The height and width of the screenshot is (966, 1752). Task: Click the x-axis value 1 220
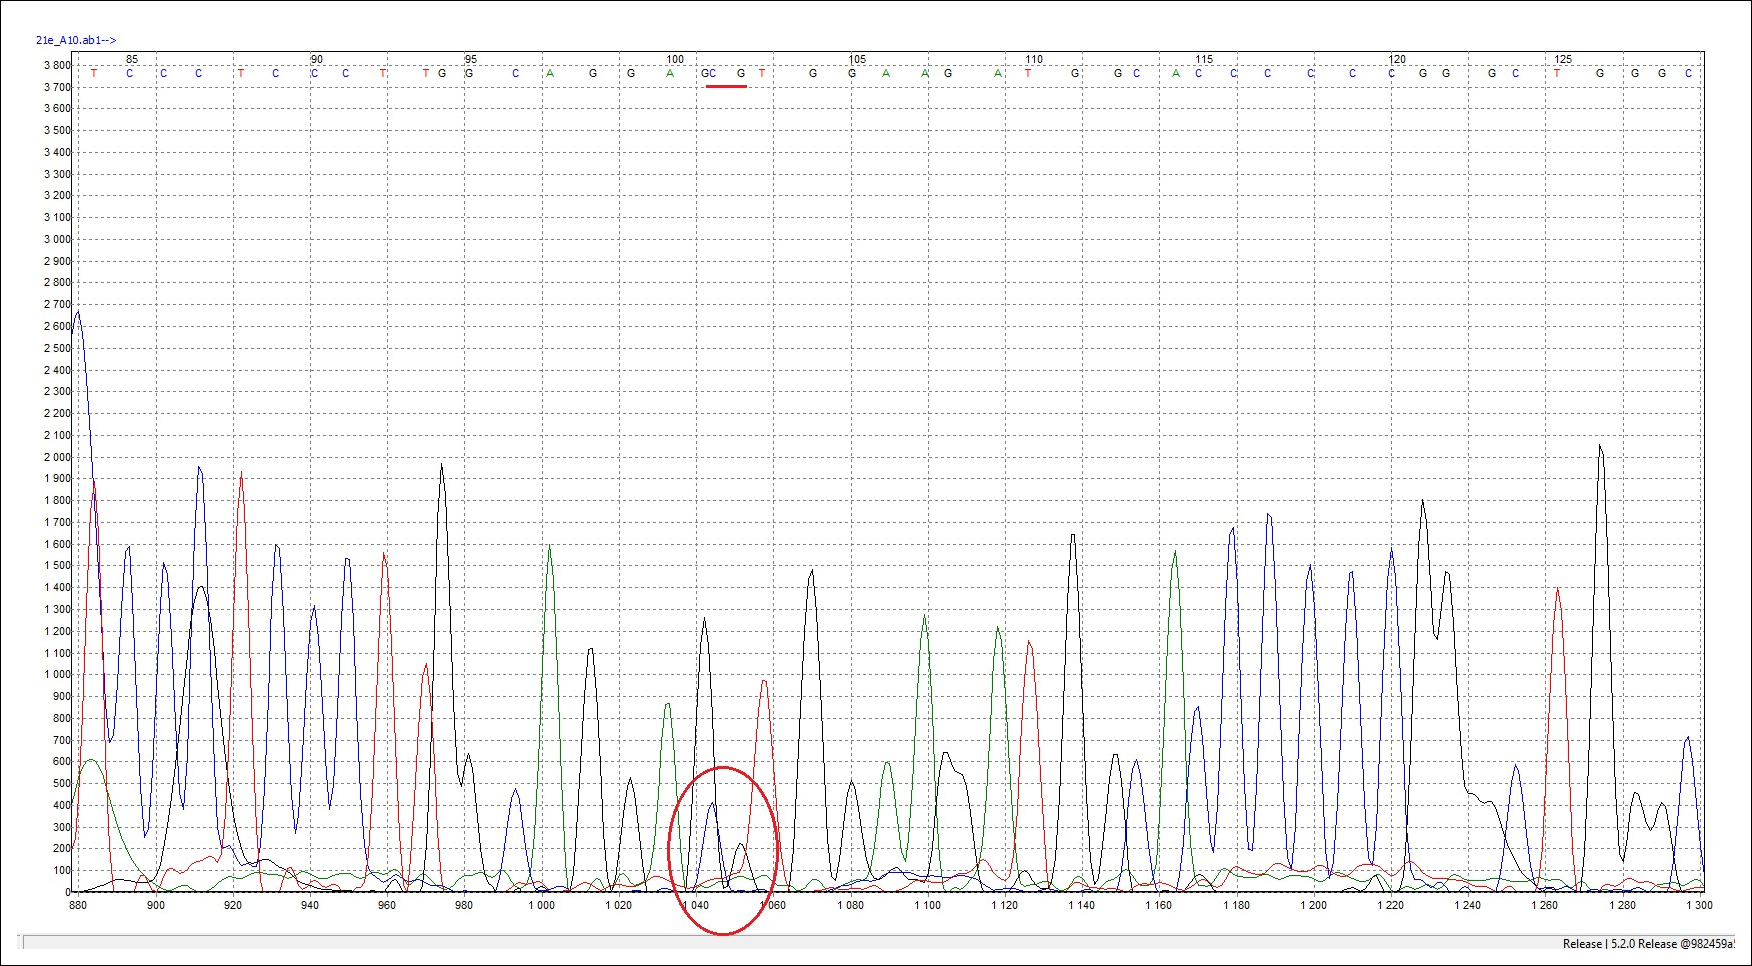pos(1390,905)
